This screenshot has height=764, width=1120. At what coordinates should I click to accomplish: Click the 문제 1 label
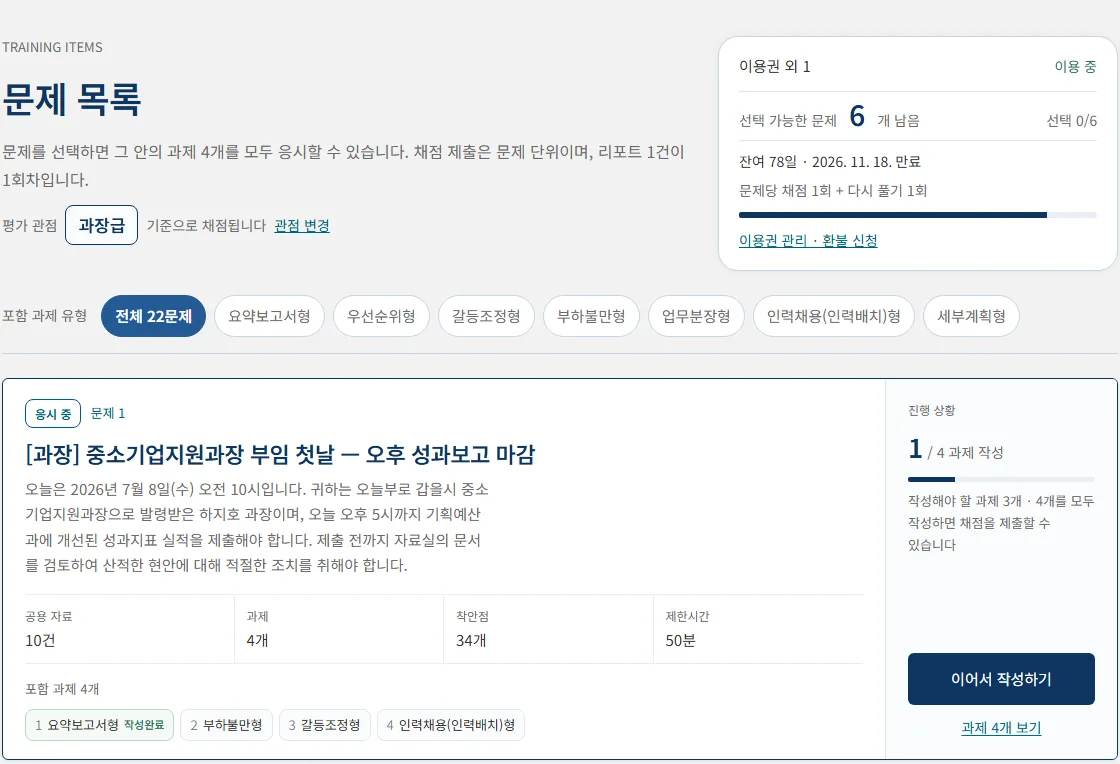108,413
